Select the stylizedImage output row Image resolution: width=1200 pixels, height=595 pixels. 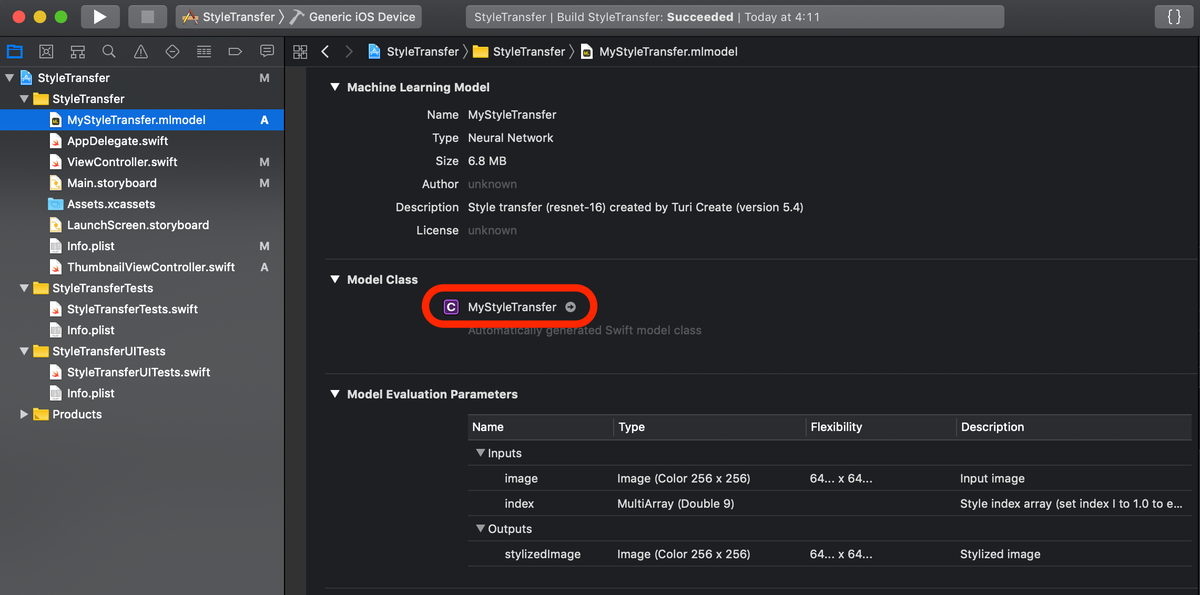830,554
